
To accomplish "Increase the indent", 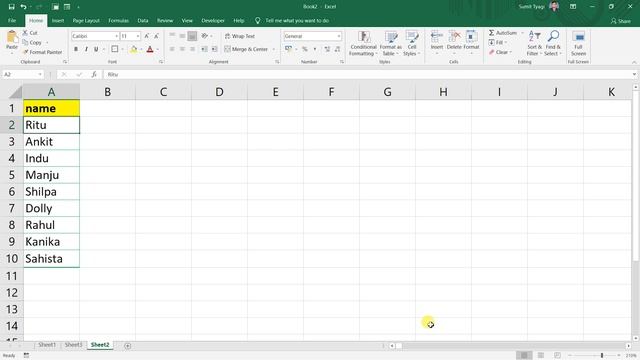I will tap(214, 49).
